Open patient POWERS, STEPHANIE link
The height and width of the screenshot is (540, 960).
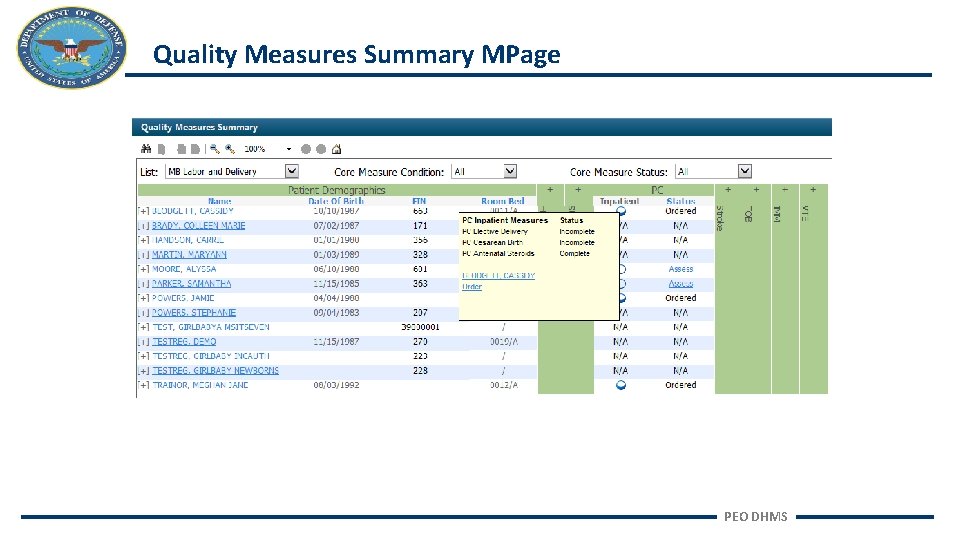(193, 312)
